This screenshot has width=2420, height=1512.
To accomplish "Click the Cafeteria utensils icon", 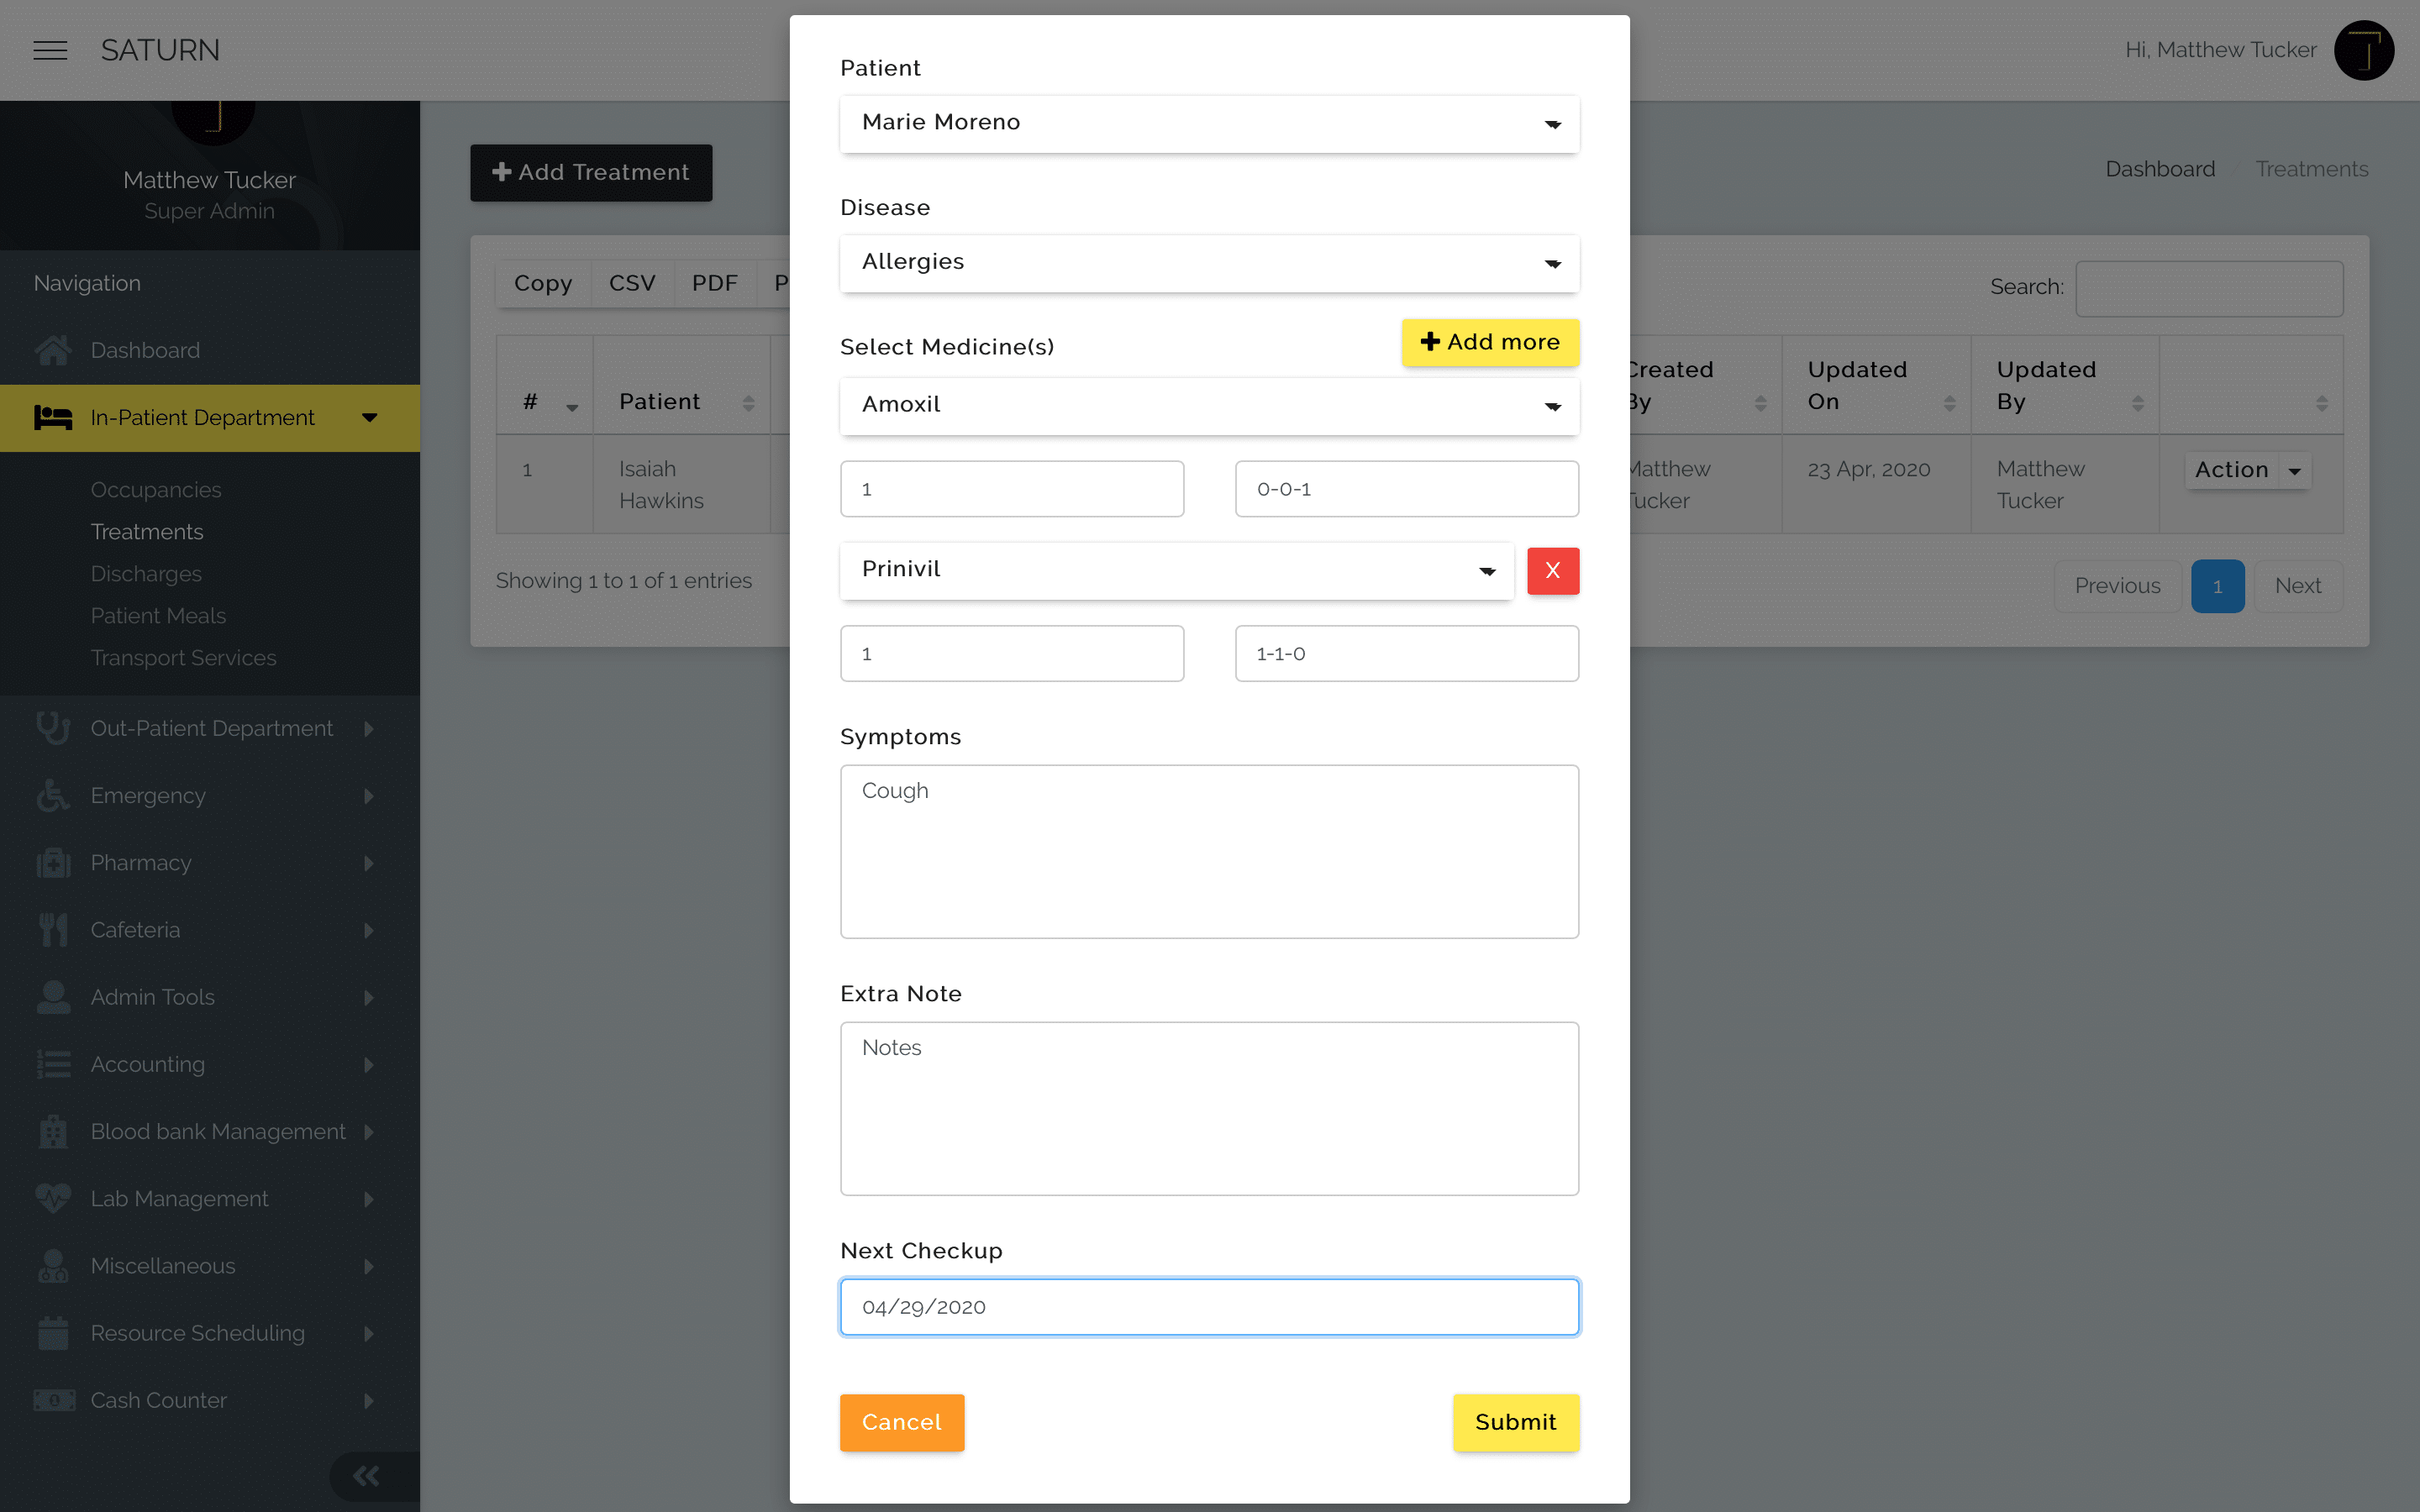I will click(53, 930).
